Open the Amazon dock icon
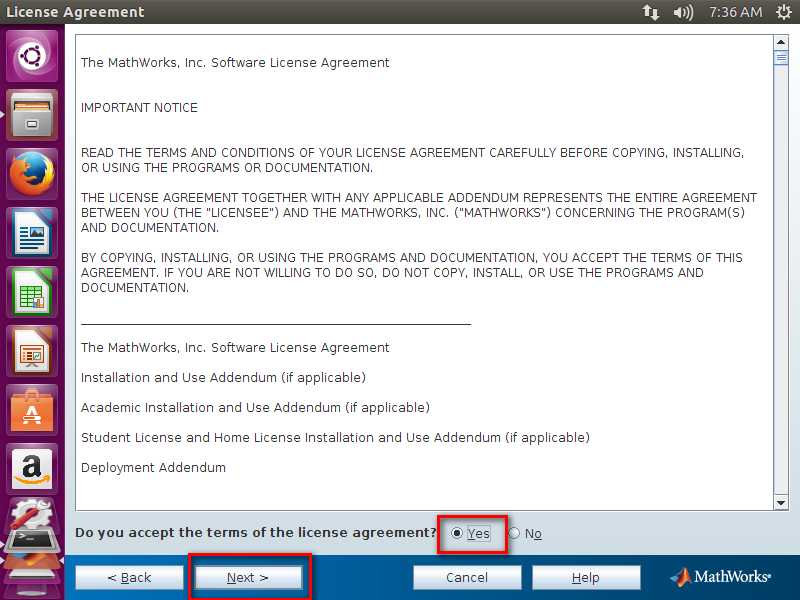800x600 pixels. click(32, 469)
